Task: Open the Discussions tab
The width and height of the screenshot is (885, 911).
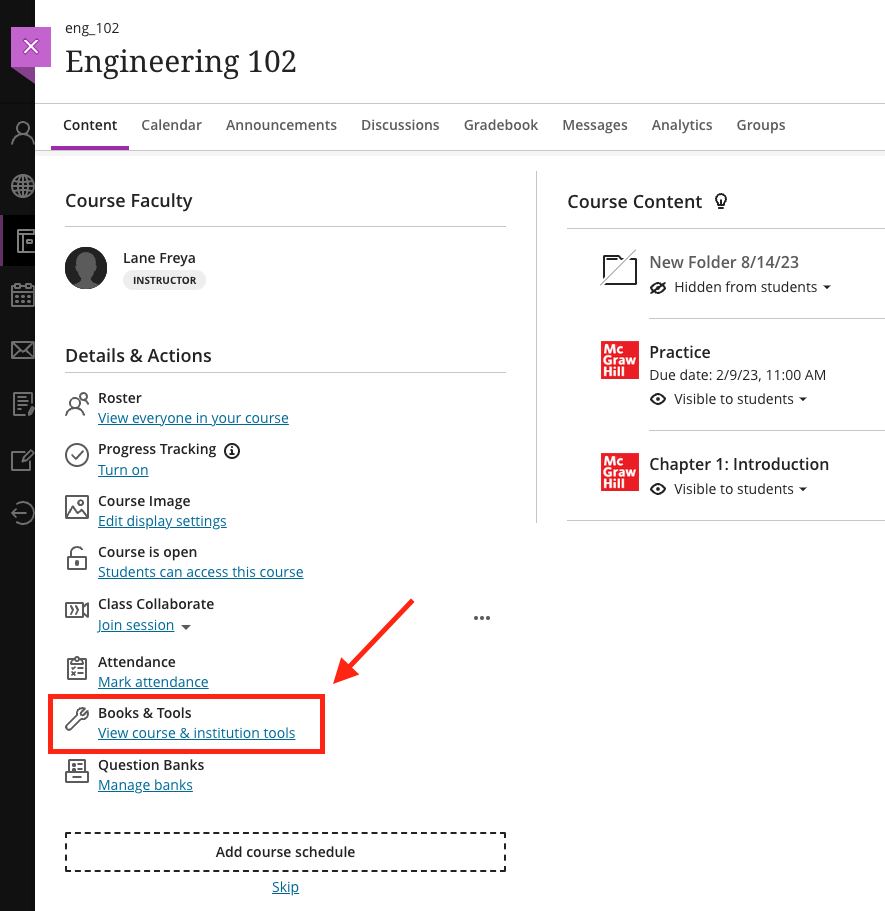Action: click(400, 125)
